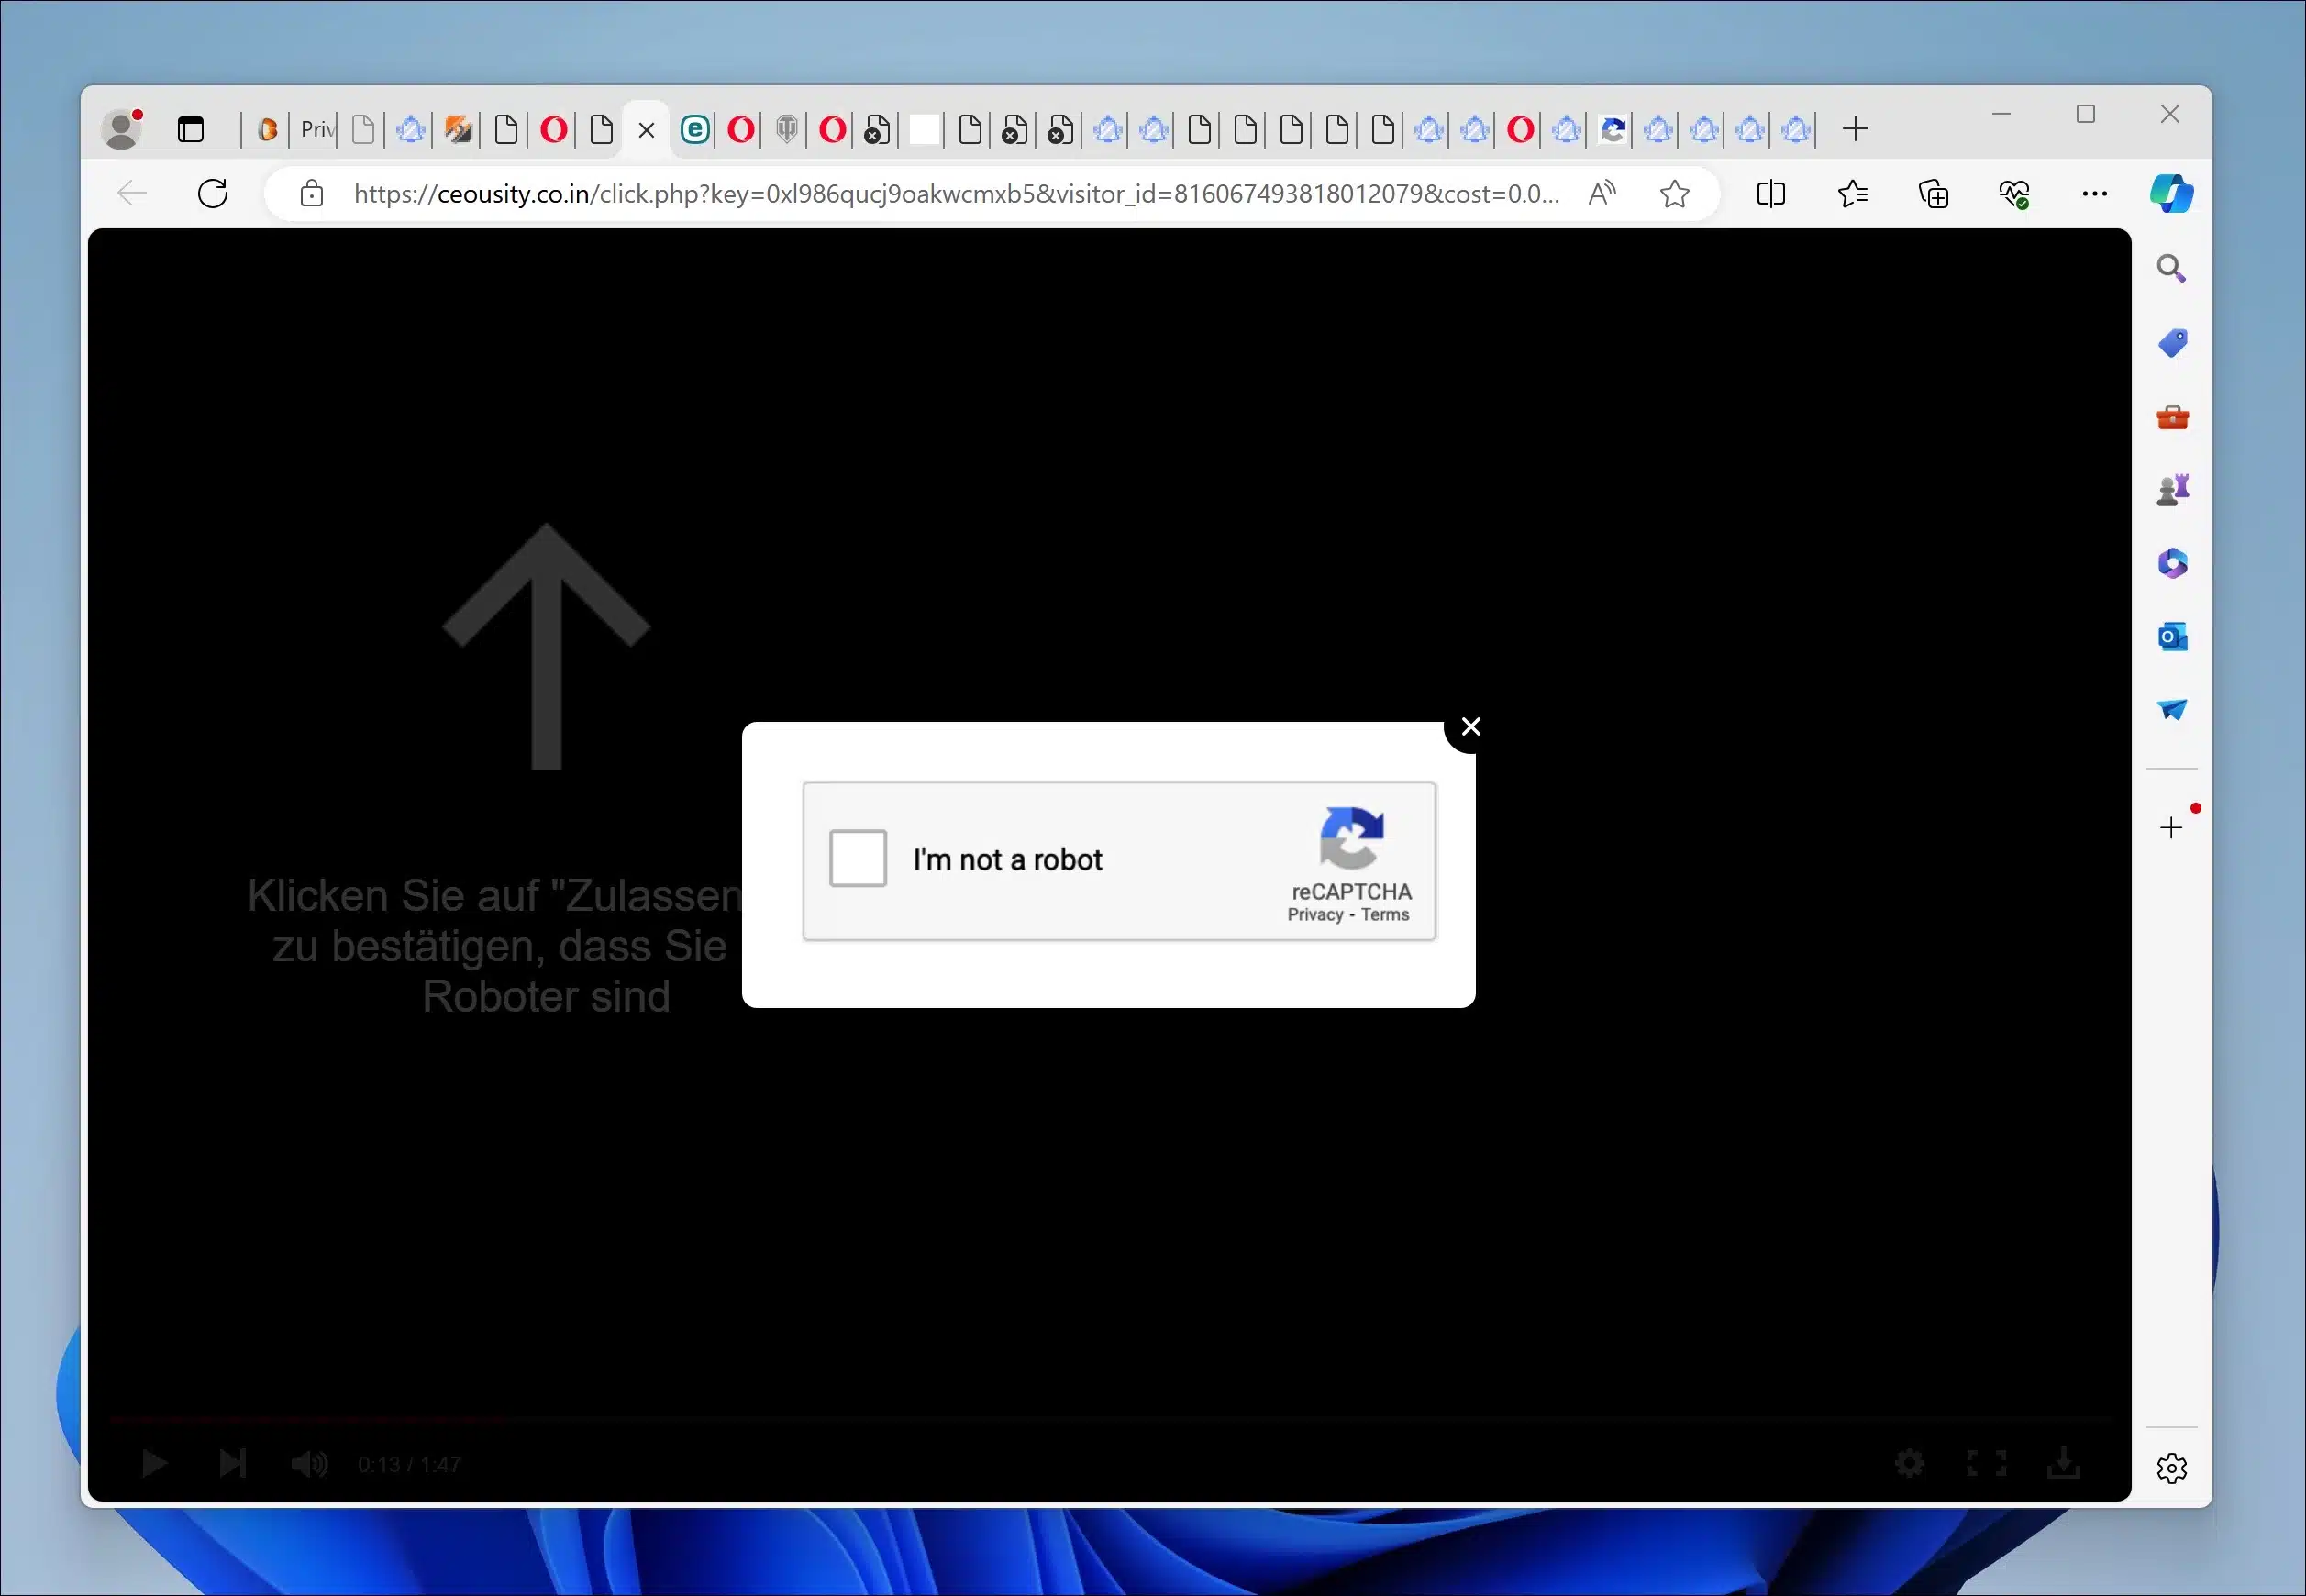Switch to the reCAPTCHA-icon tab
Screen dimensions: 2306x1596
[1612, 129]
